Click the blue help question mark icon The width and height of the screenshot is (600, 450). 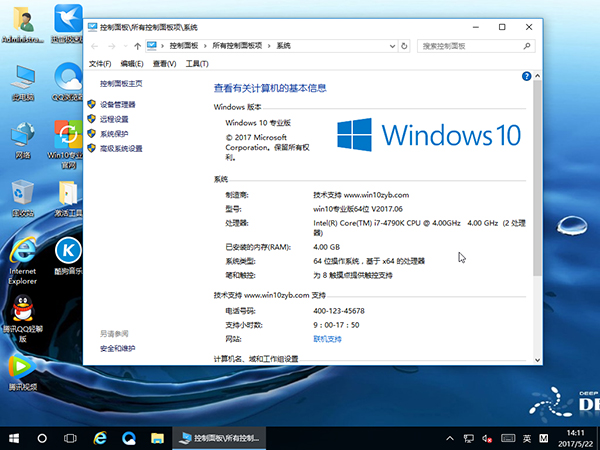526,76
